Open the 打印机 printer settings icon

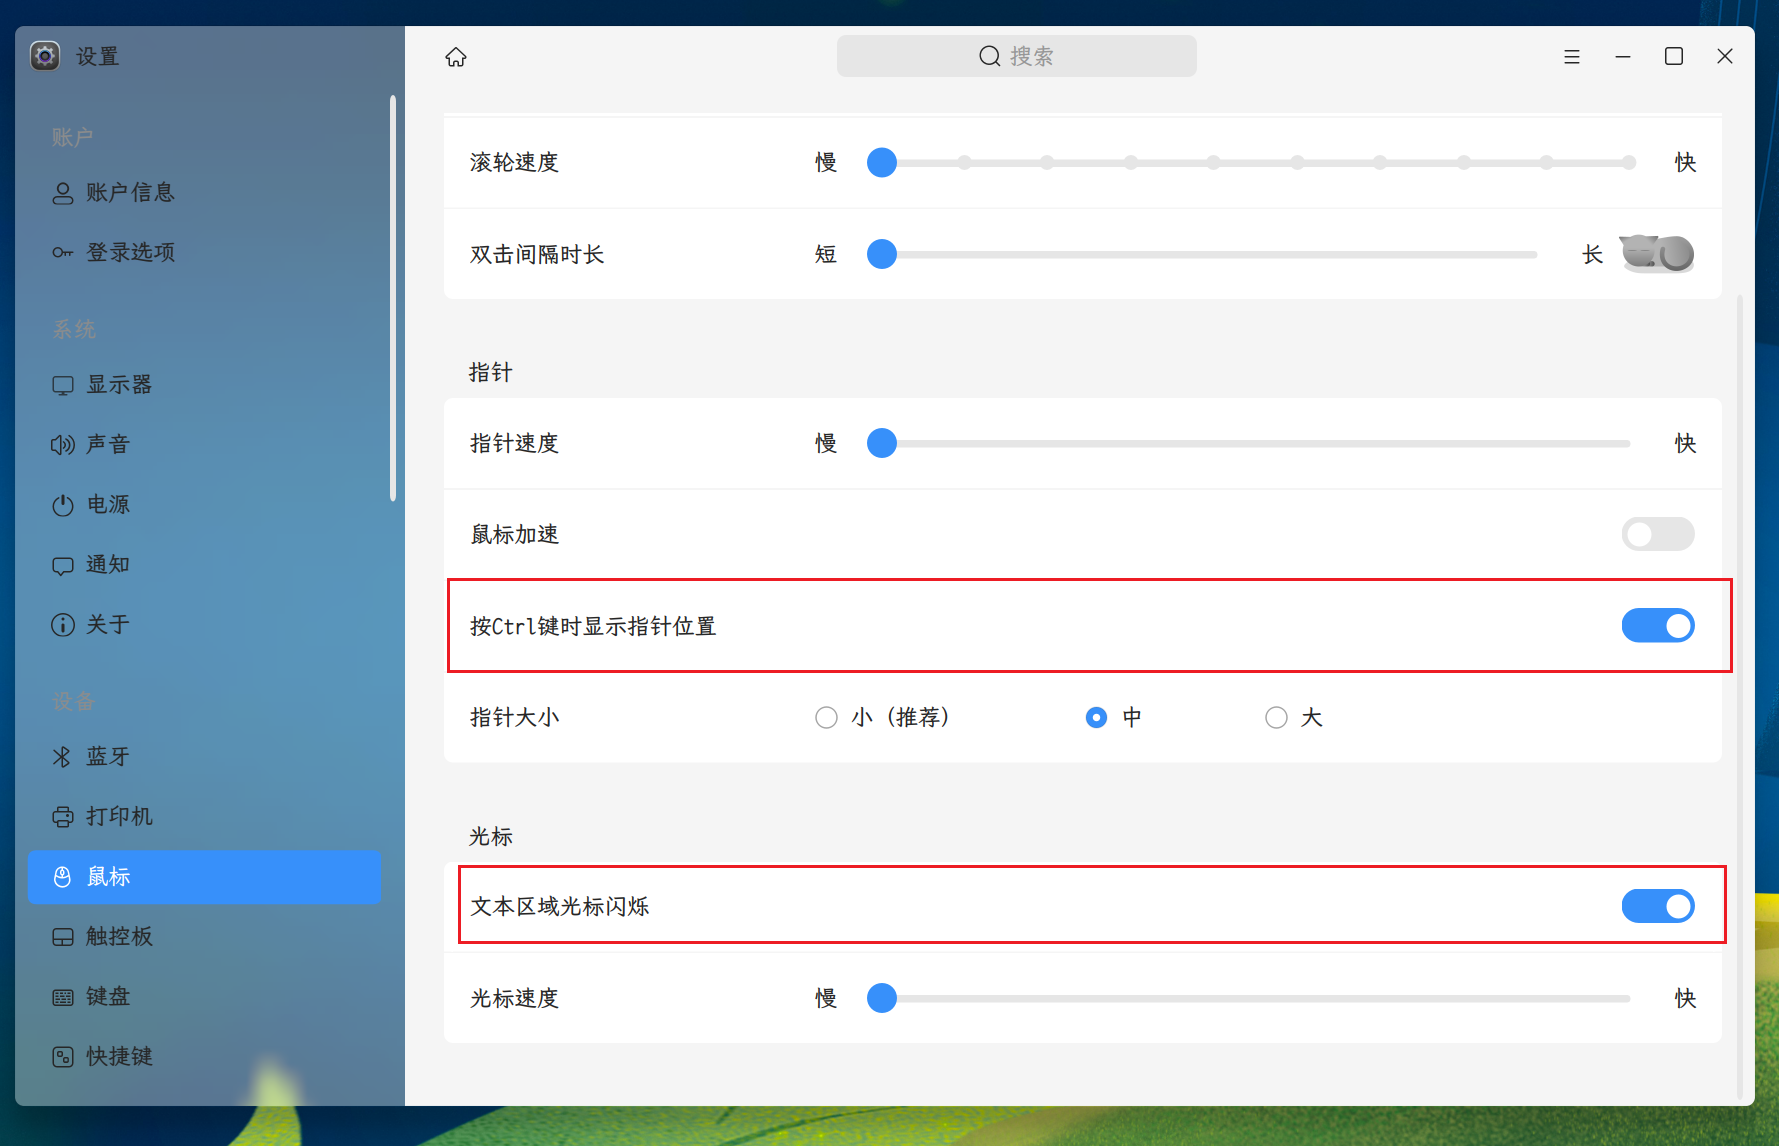click(x=63, y=817)
